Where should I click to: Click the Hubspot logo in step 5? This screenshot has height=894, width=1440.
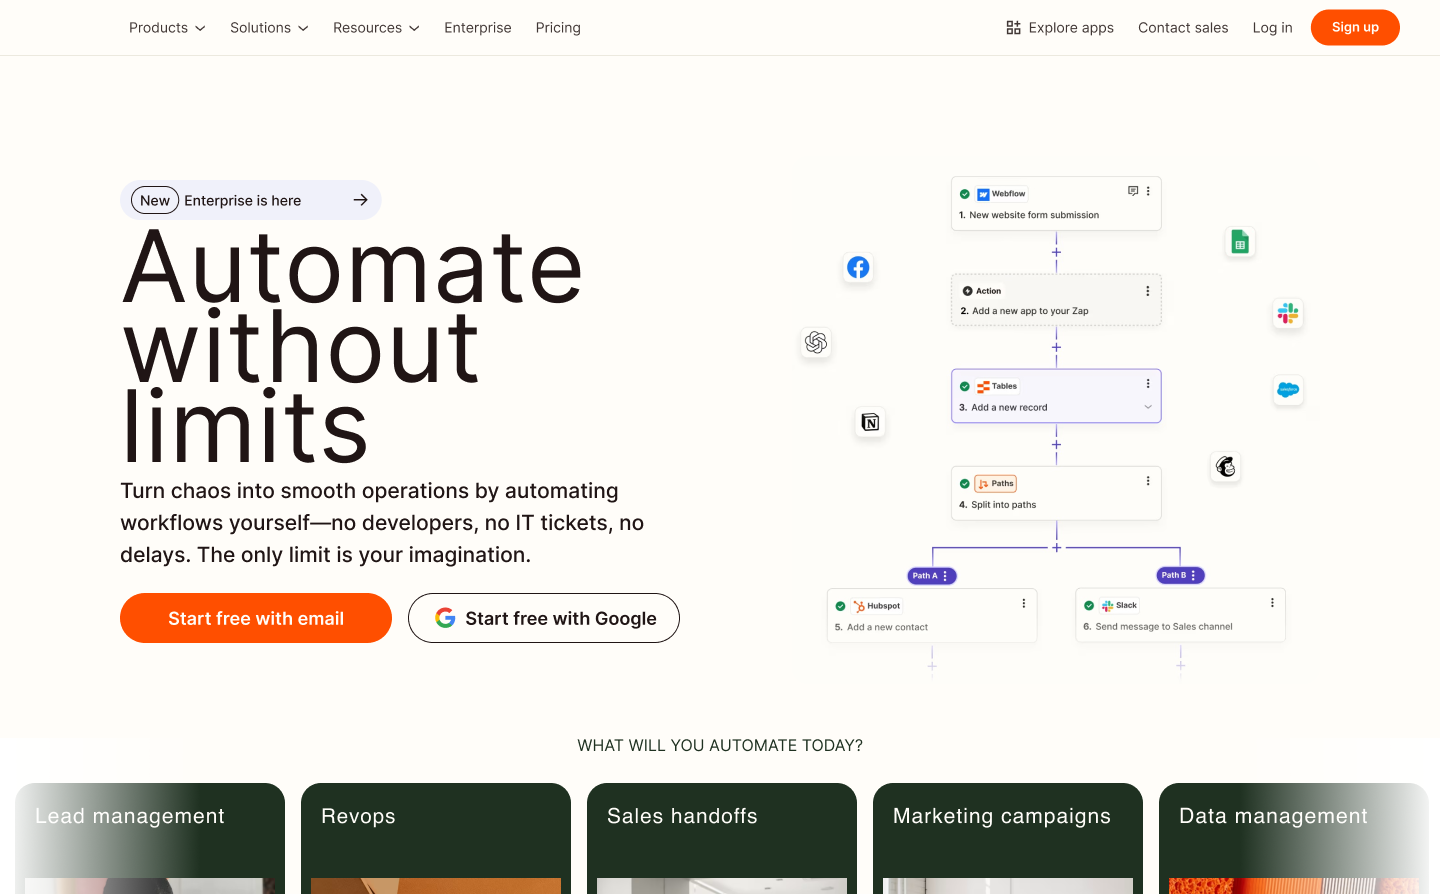pyautogui.click(x=859, y=606)
